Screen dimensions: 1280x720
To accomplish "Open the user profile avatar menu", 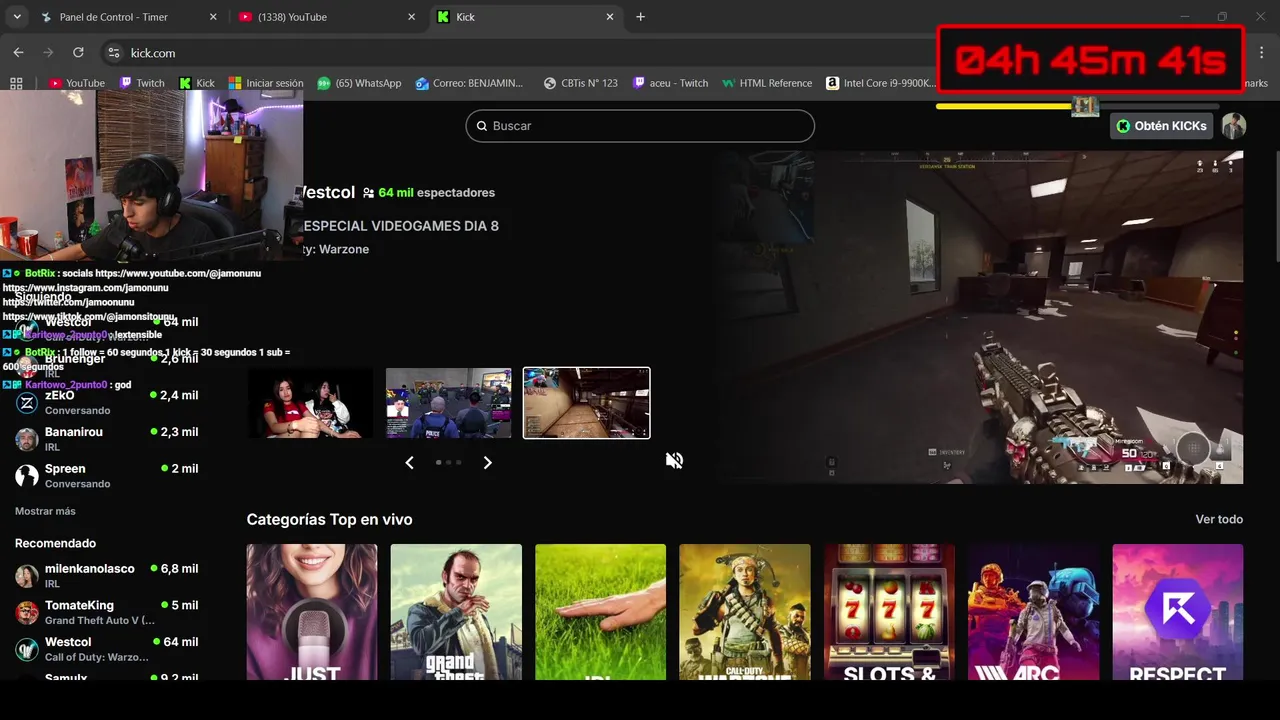I will 1234,126.
